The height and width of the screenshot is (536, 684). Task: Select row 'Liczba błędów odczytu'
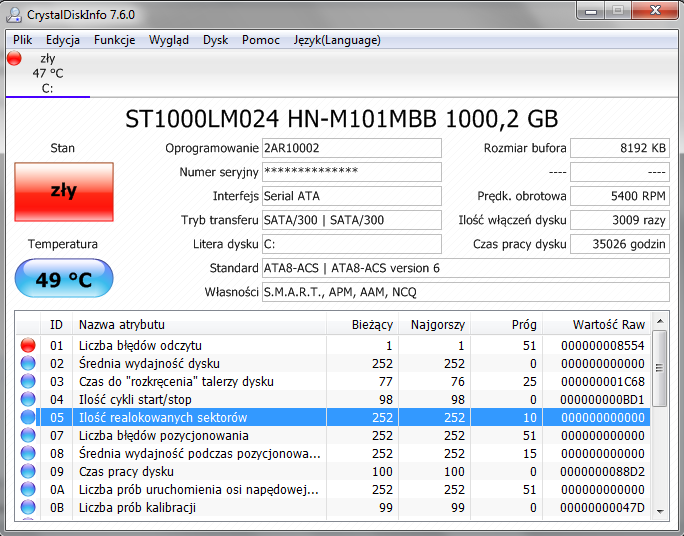pos(333,345)
